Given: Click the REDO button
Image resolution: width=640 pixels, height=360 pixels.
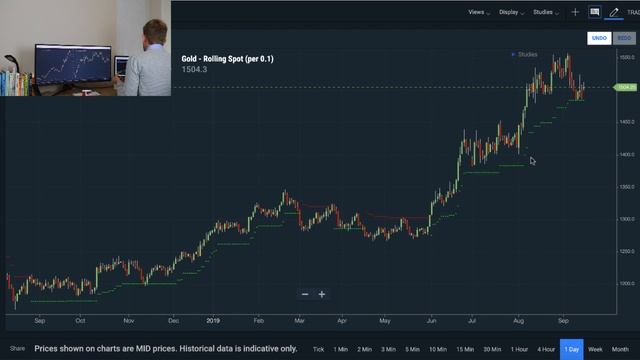Looking at the screenshot, I should pyautogui.click(x=624, y=38).
